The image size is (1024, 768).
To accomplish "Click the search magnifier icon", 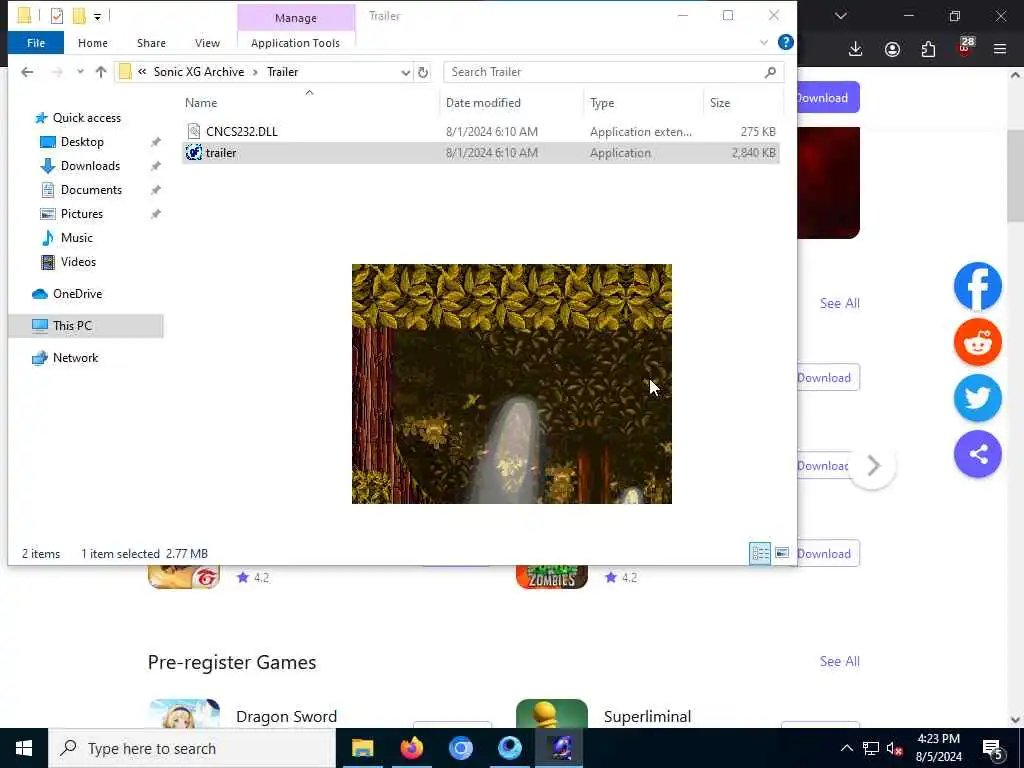I will point(770,72).
